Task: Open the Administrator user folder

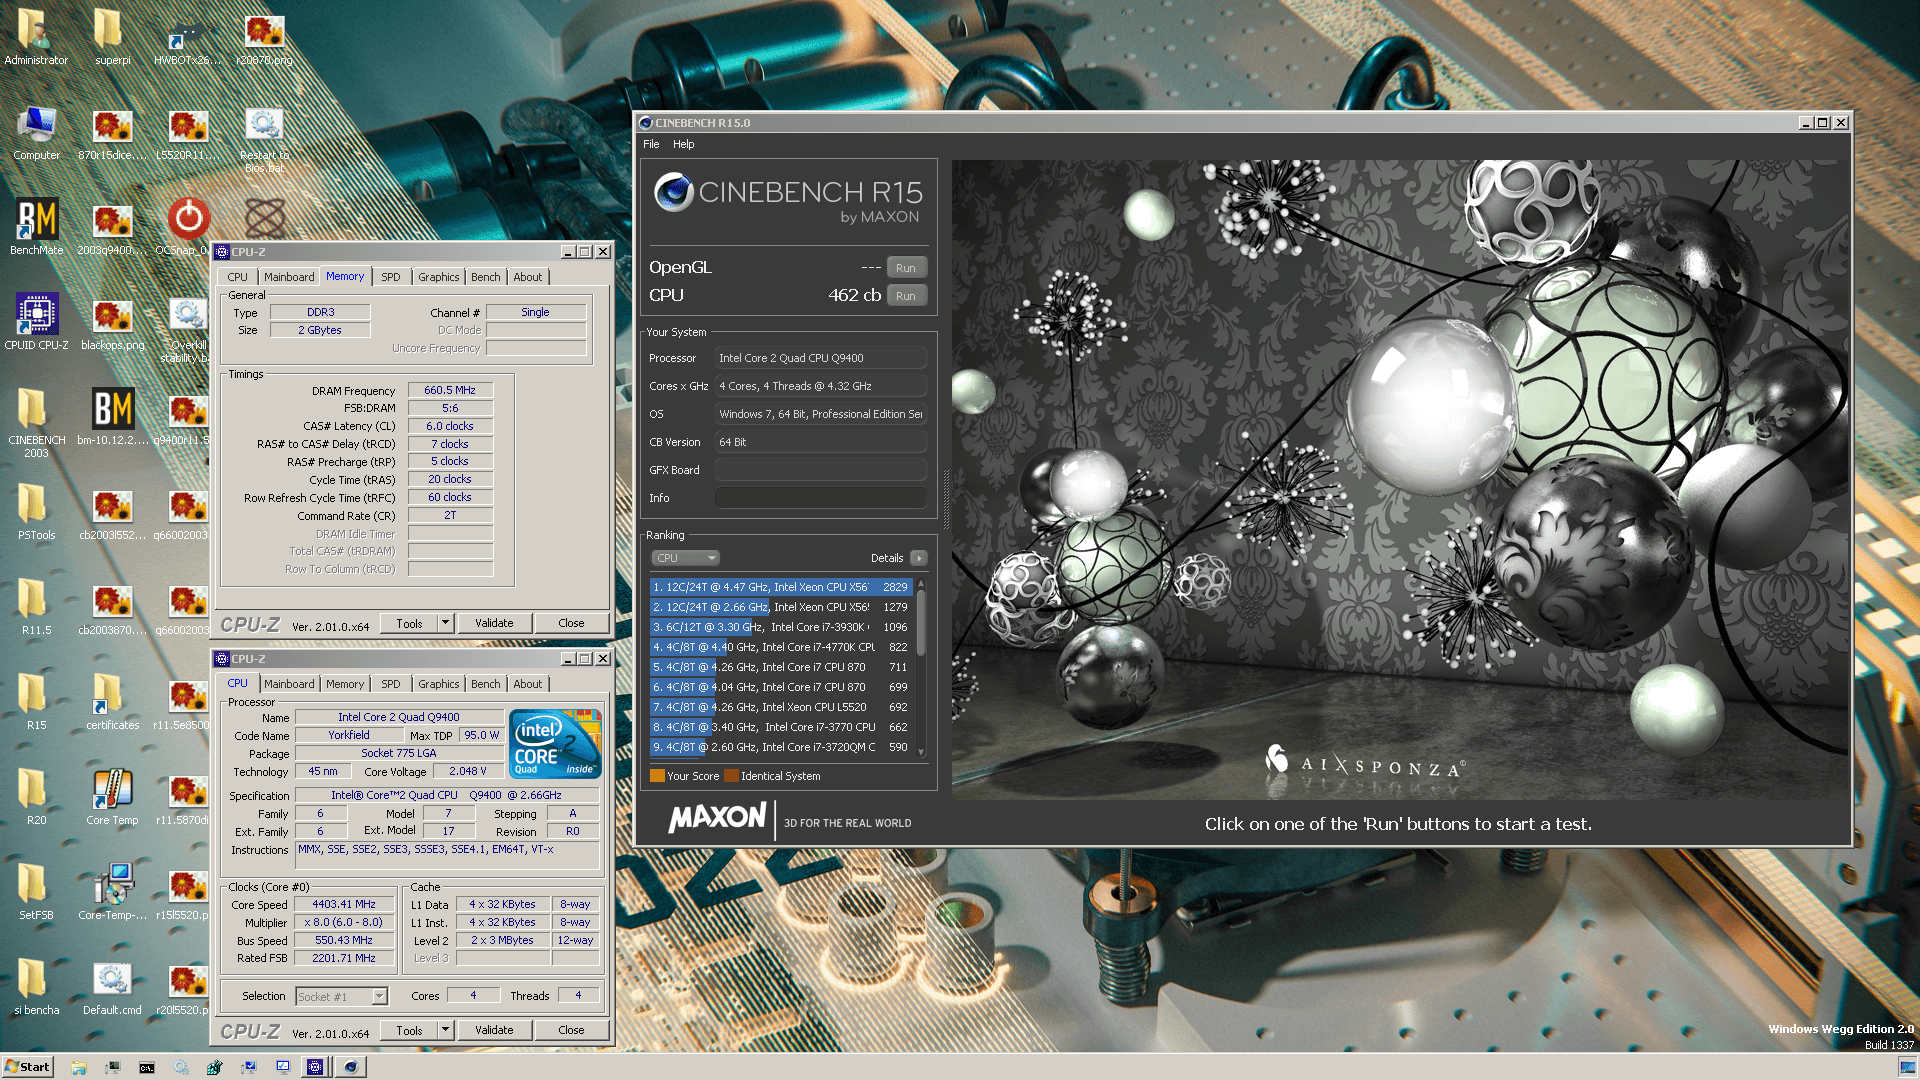Action: click(37, 37)
